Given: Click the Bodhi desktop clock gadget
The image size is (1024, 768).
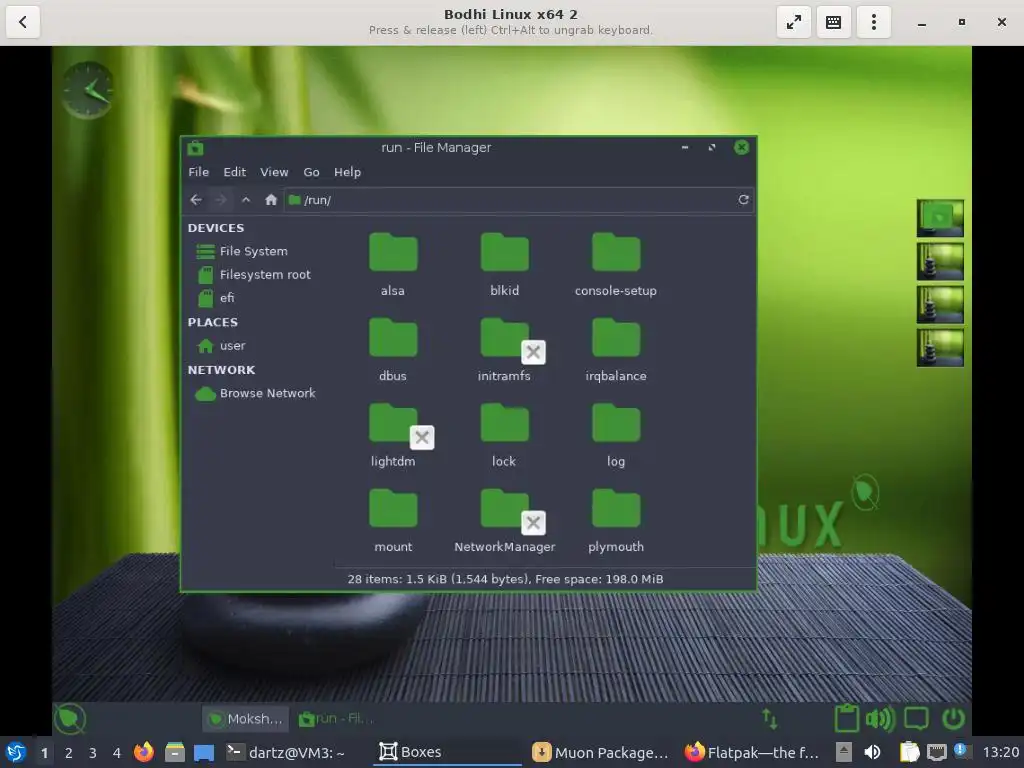Looking at the screenshot, I should 88,90.
